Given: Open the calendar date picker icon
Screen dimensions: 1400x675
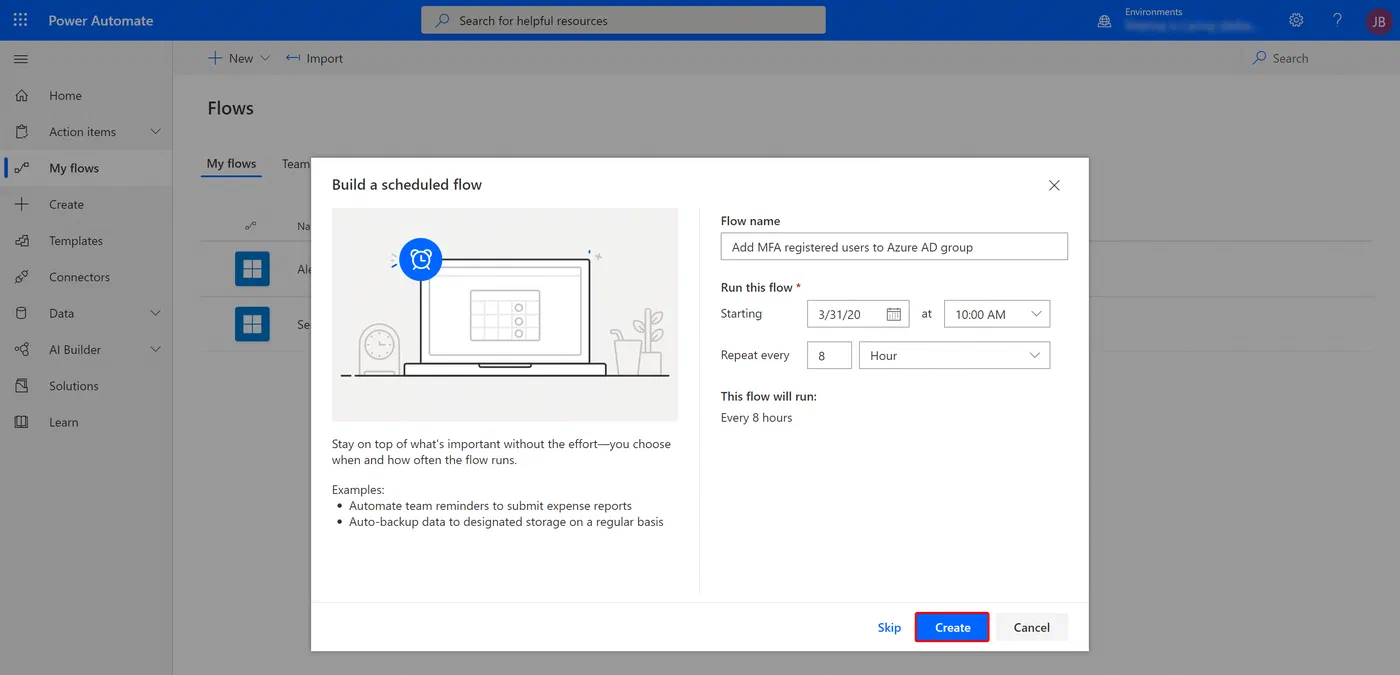Looking at the screenshot, I should pyautogui.click(x=894, y=314).
